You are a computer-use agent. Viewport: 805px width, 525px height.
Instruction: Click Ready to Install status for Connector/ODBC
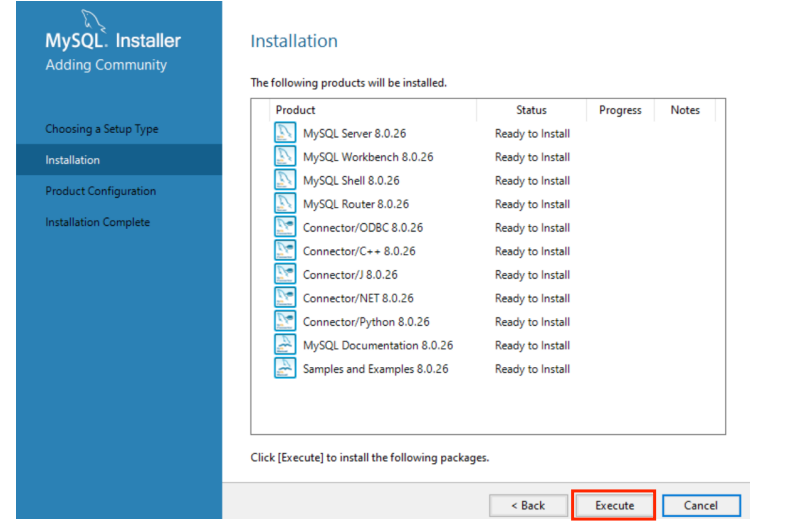pos(532,228)
